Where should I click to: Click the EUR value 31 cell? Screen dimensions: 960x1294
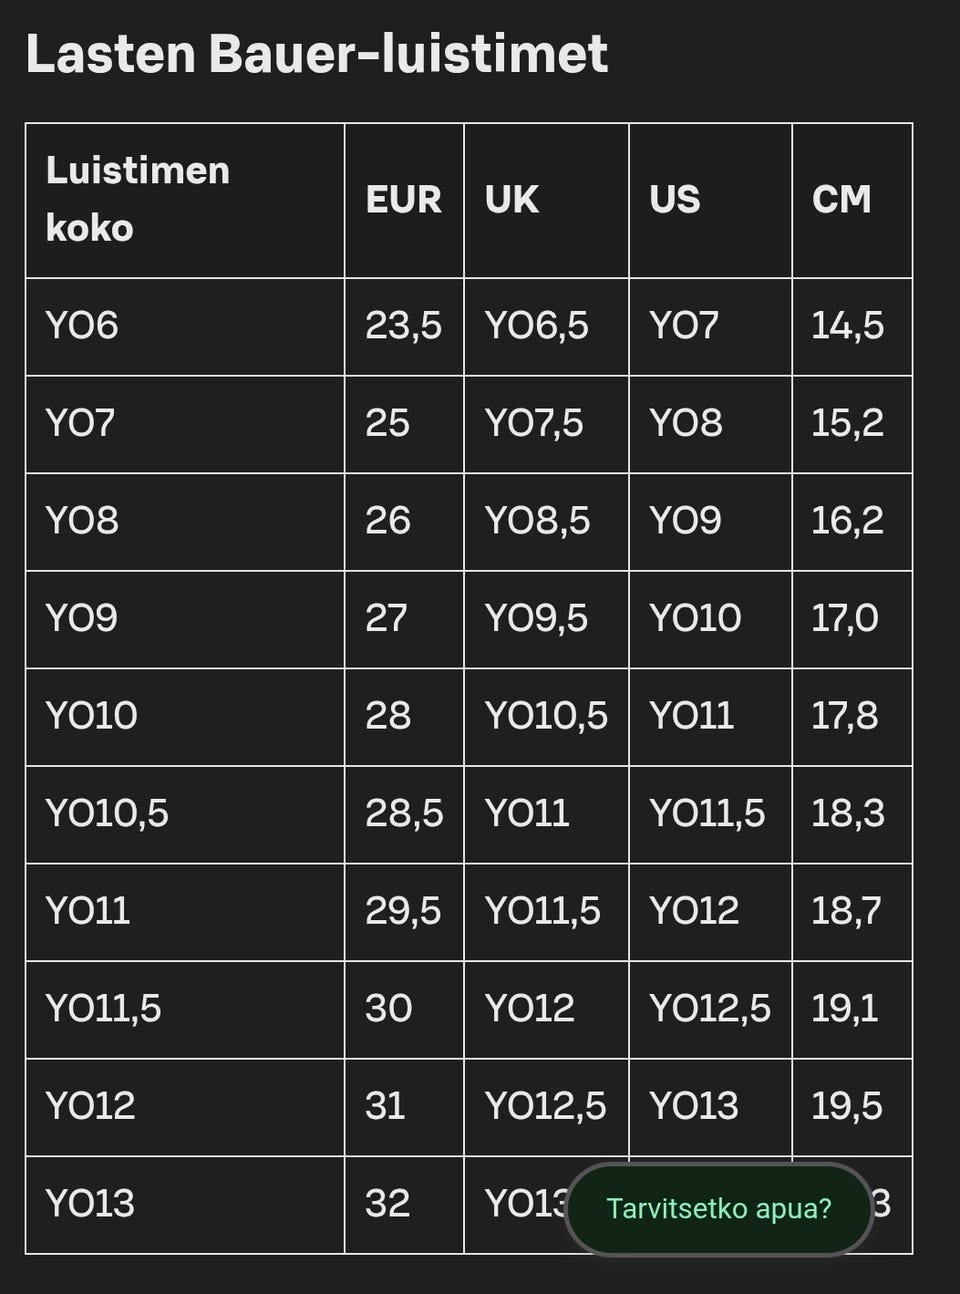click(x=385, y=1106)
